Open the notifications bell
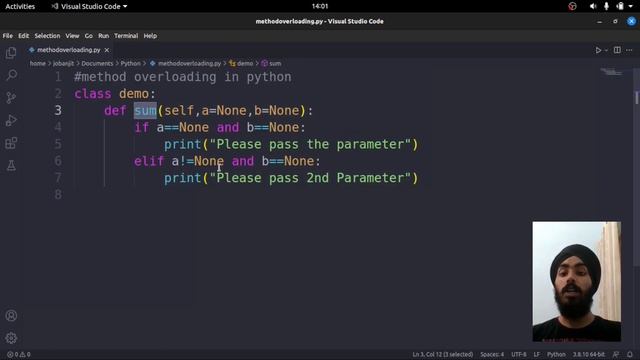640x360 pixels. point(630,354)
